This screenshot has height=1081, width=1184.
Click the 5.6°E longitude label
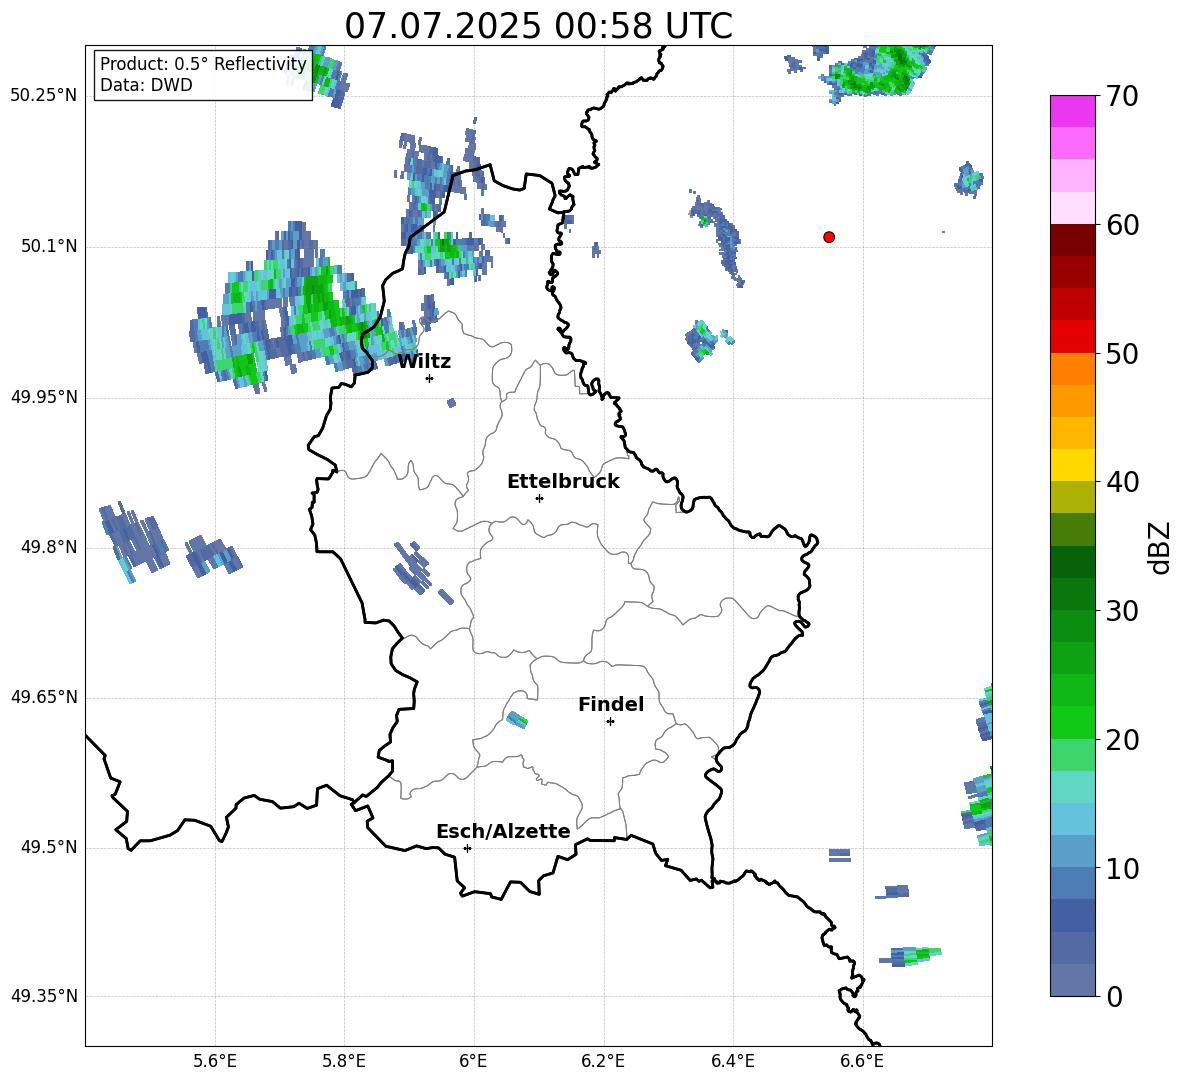[x=215, y=1062]
